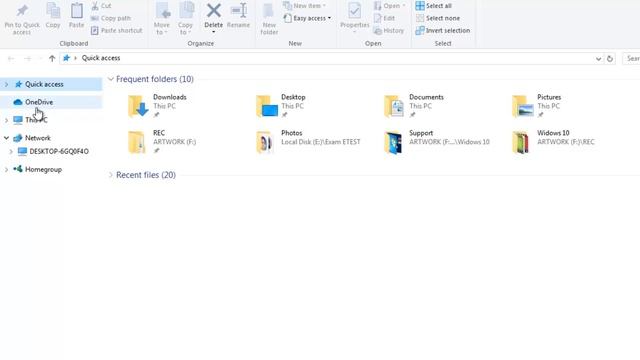This screenshot has width=640, height=360.
Task: Click the History ribbon command
Action: click(389, 31)
